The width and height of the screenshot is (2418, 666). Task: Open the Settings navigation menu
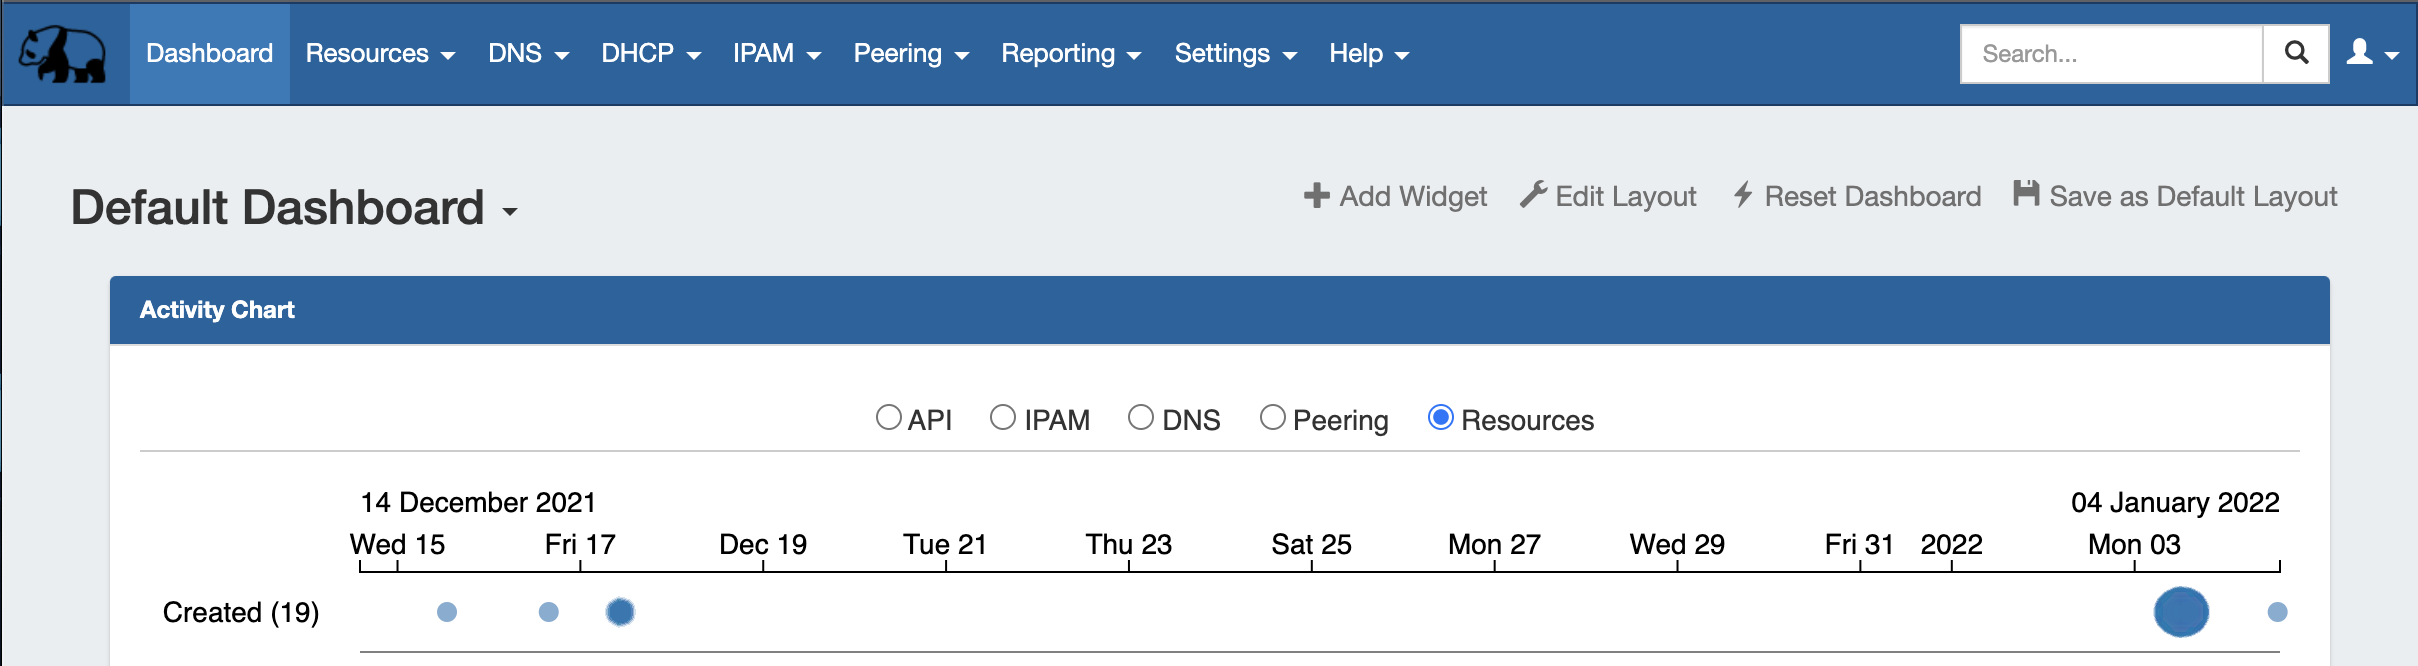[x=1235, y=54]
